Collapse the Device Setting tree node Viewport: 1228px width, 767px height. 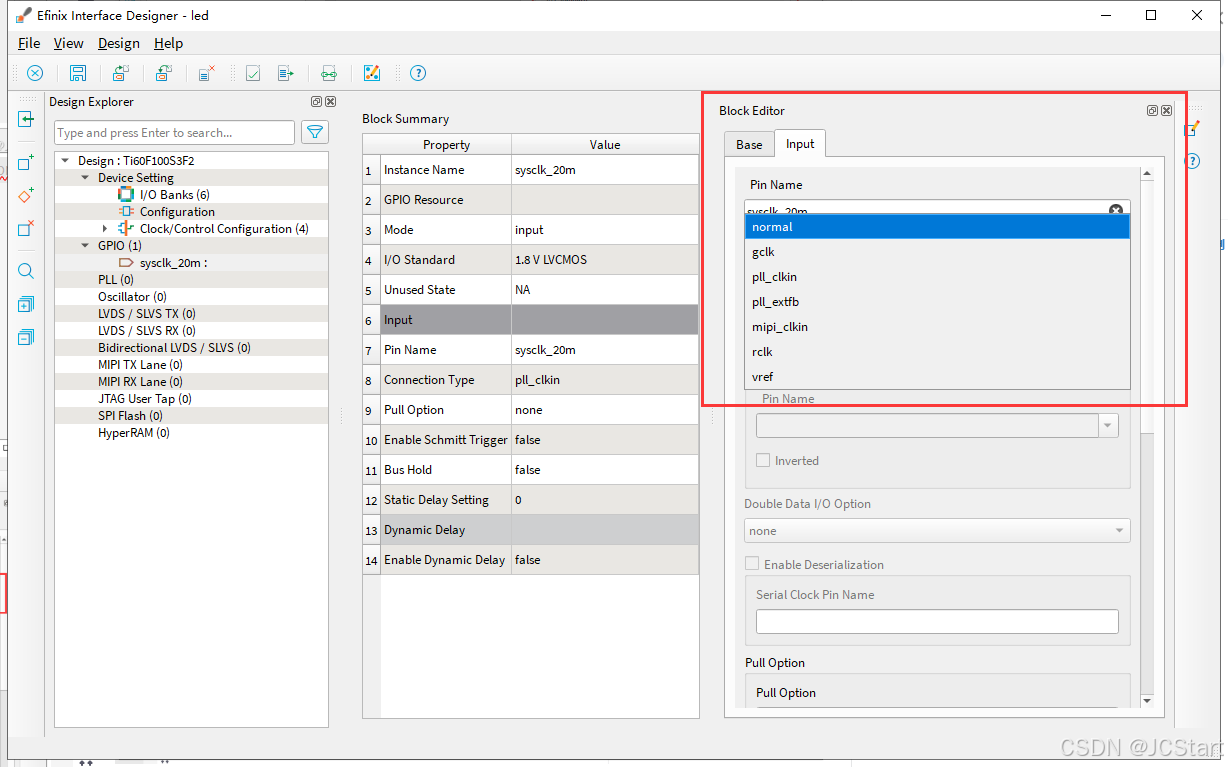point(85,177)
